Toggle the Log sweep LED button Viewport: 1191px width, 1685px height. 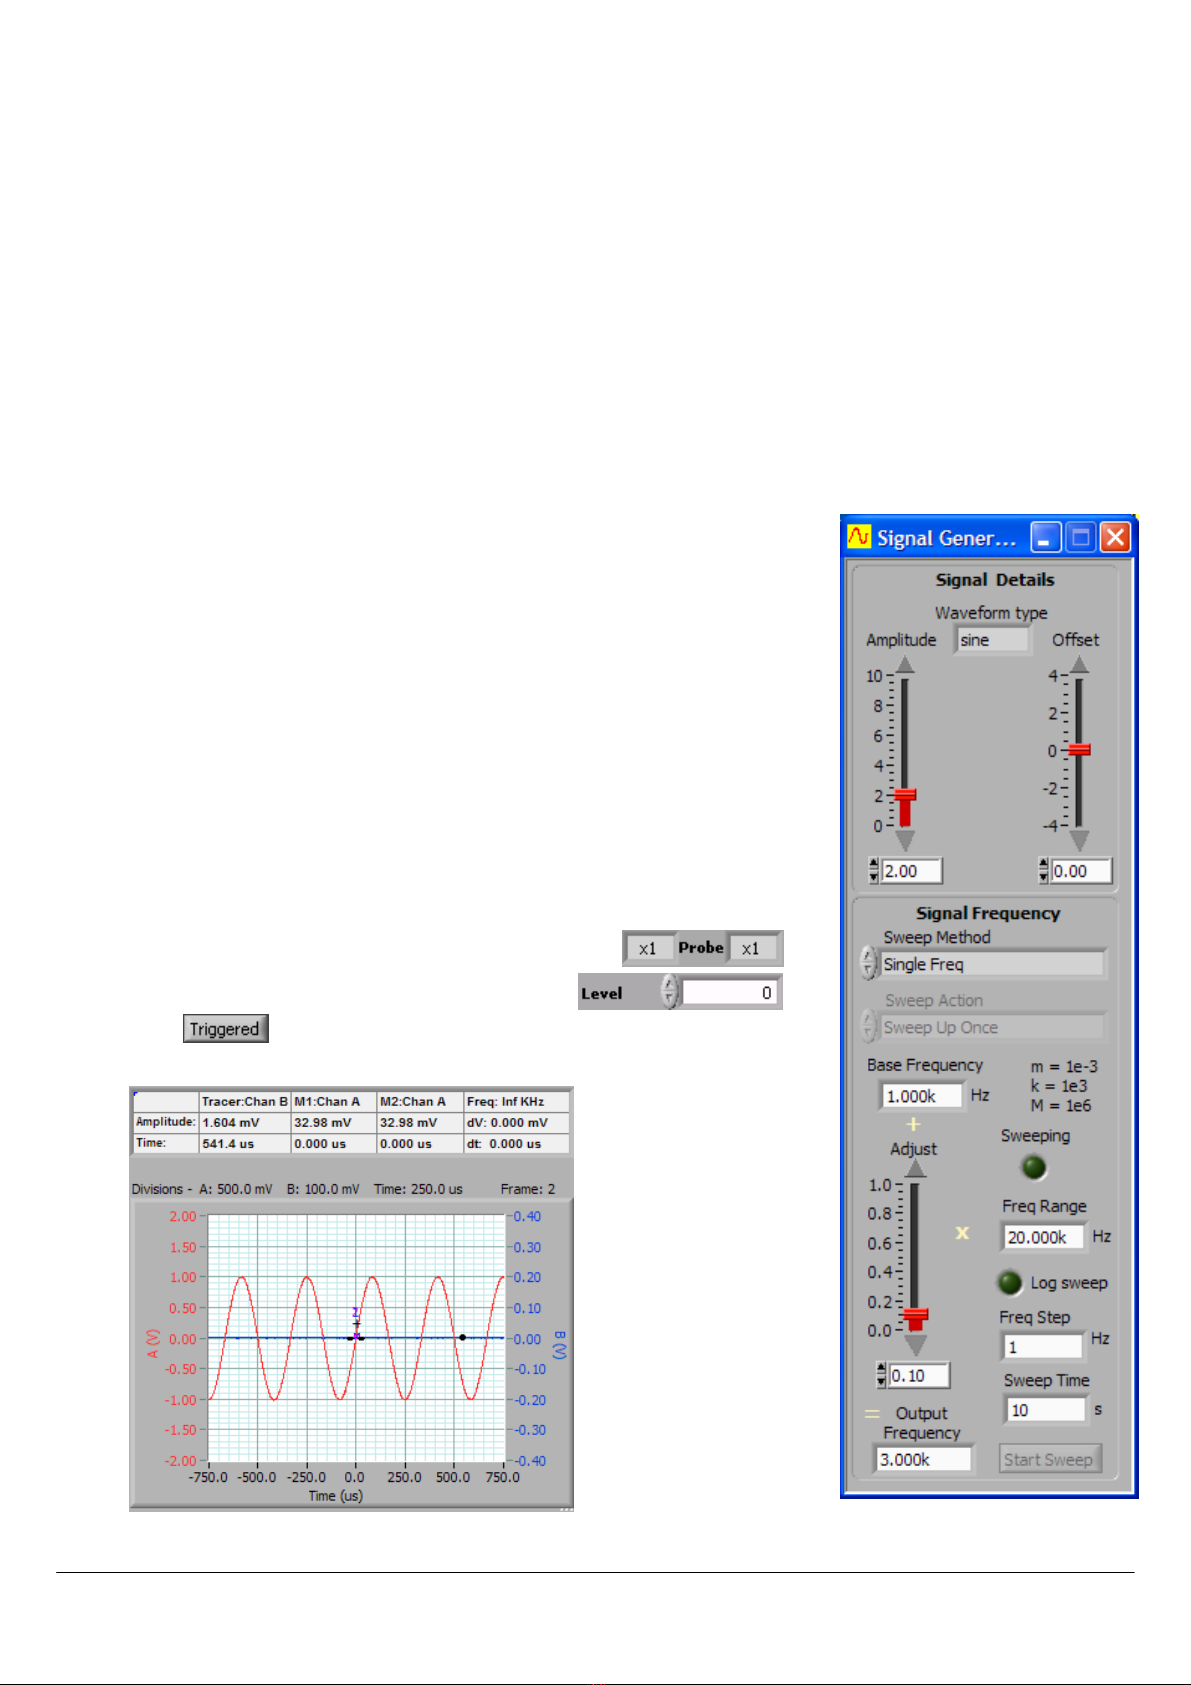tap(1010, 1282)
